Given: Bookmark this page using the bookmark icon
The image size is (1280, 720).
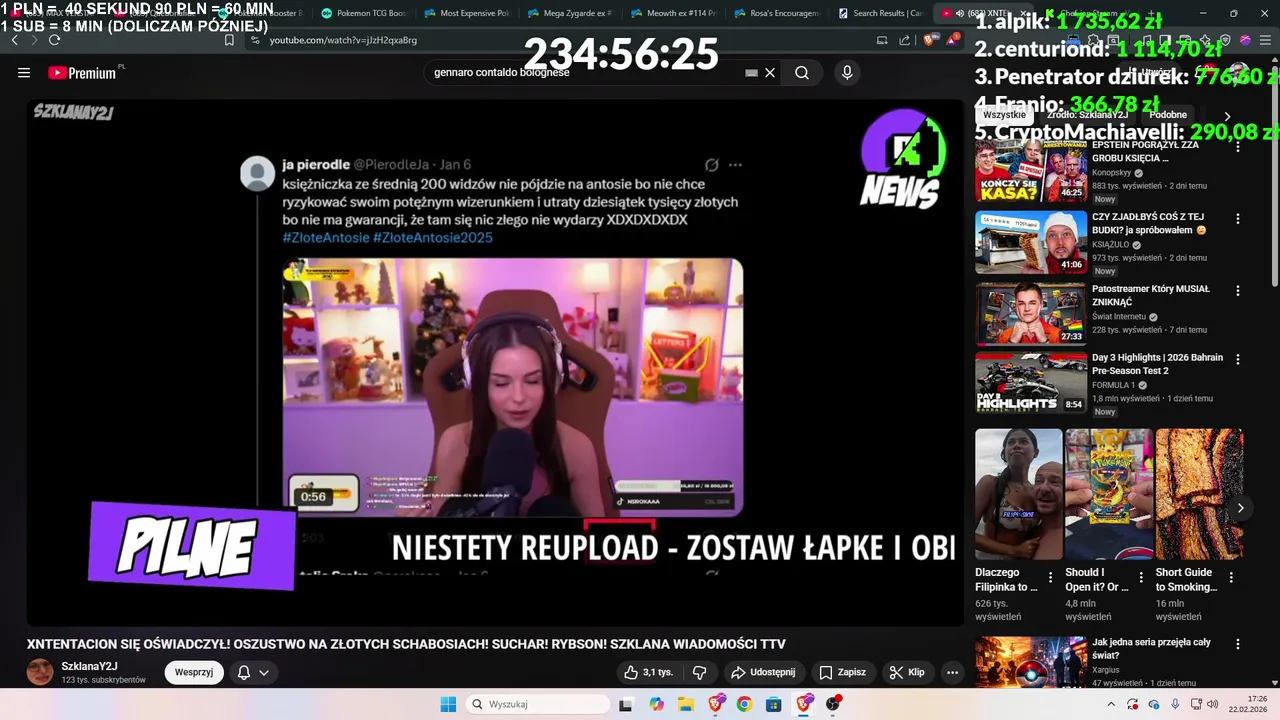Looking at the screenshot, I should pos(229,40).
